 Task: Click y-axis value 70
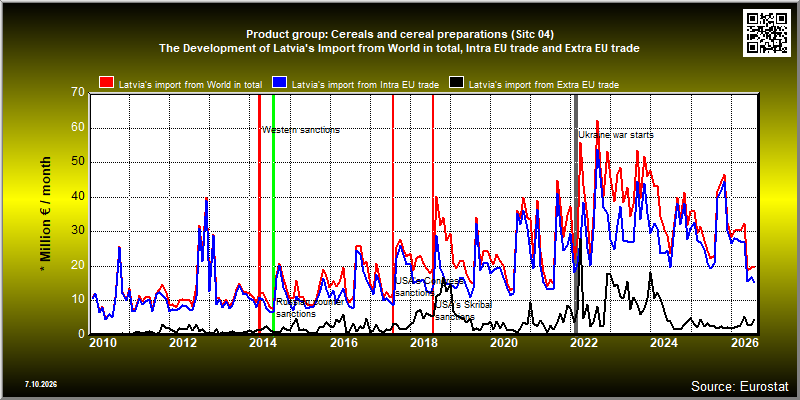(78, 93)
